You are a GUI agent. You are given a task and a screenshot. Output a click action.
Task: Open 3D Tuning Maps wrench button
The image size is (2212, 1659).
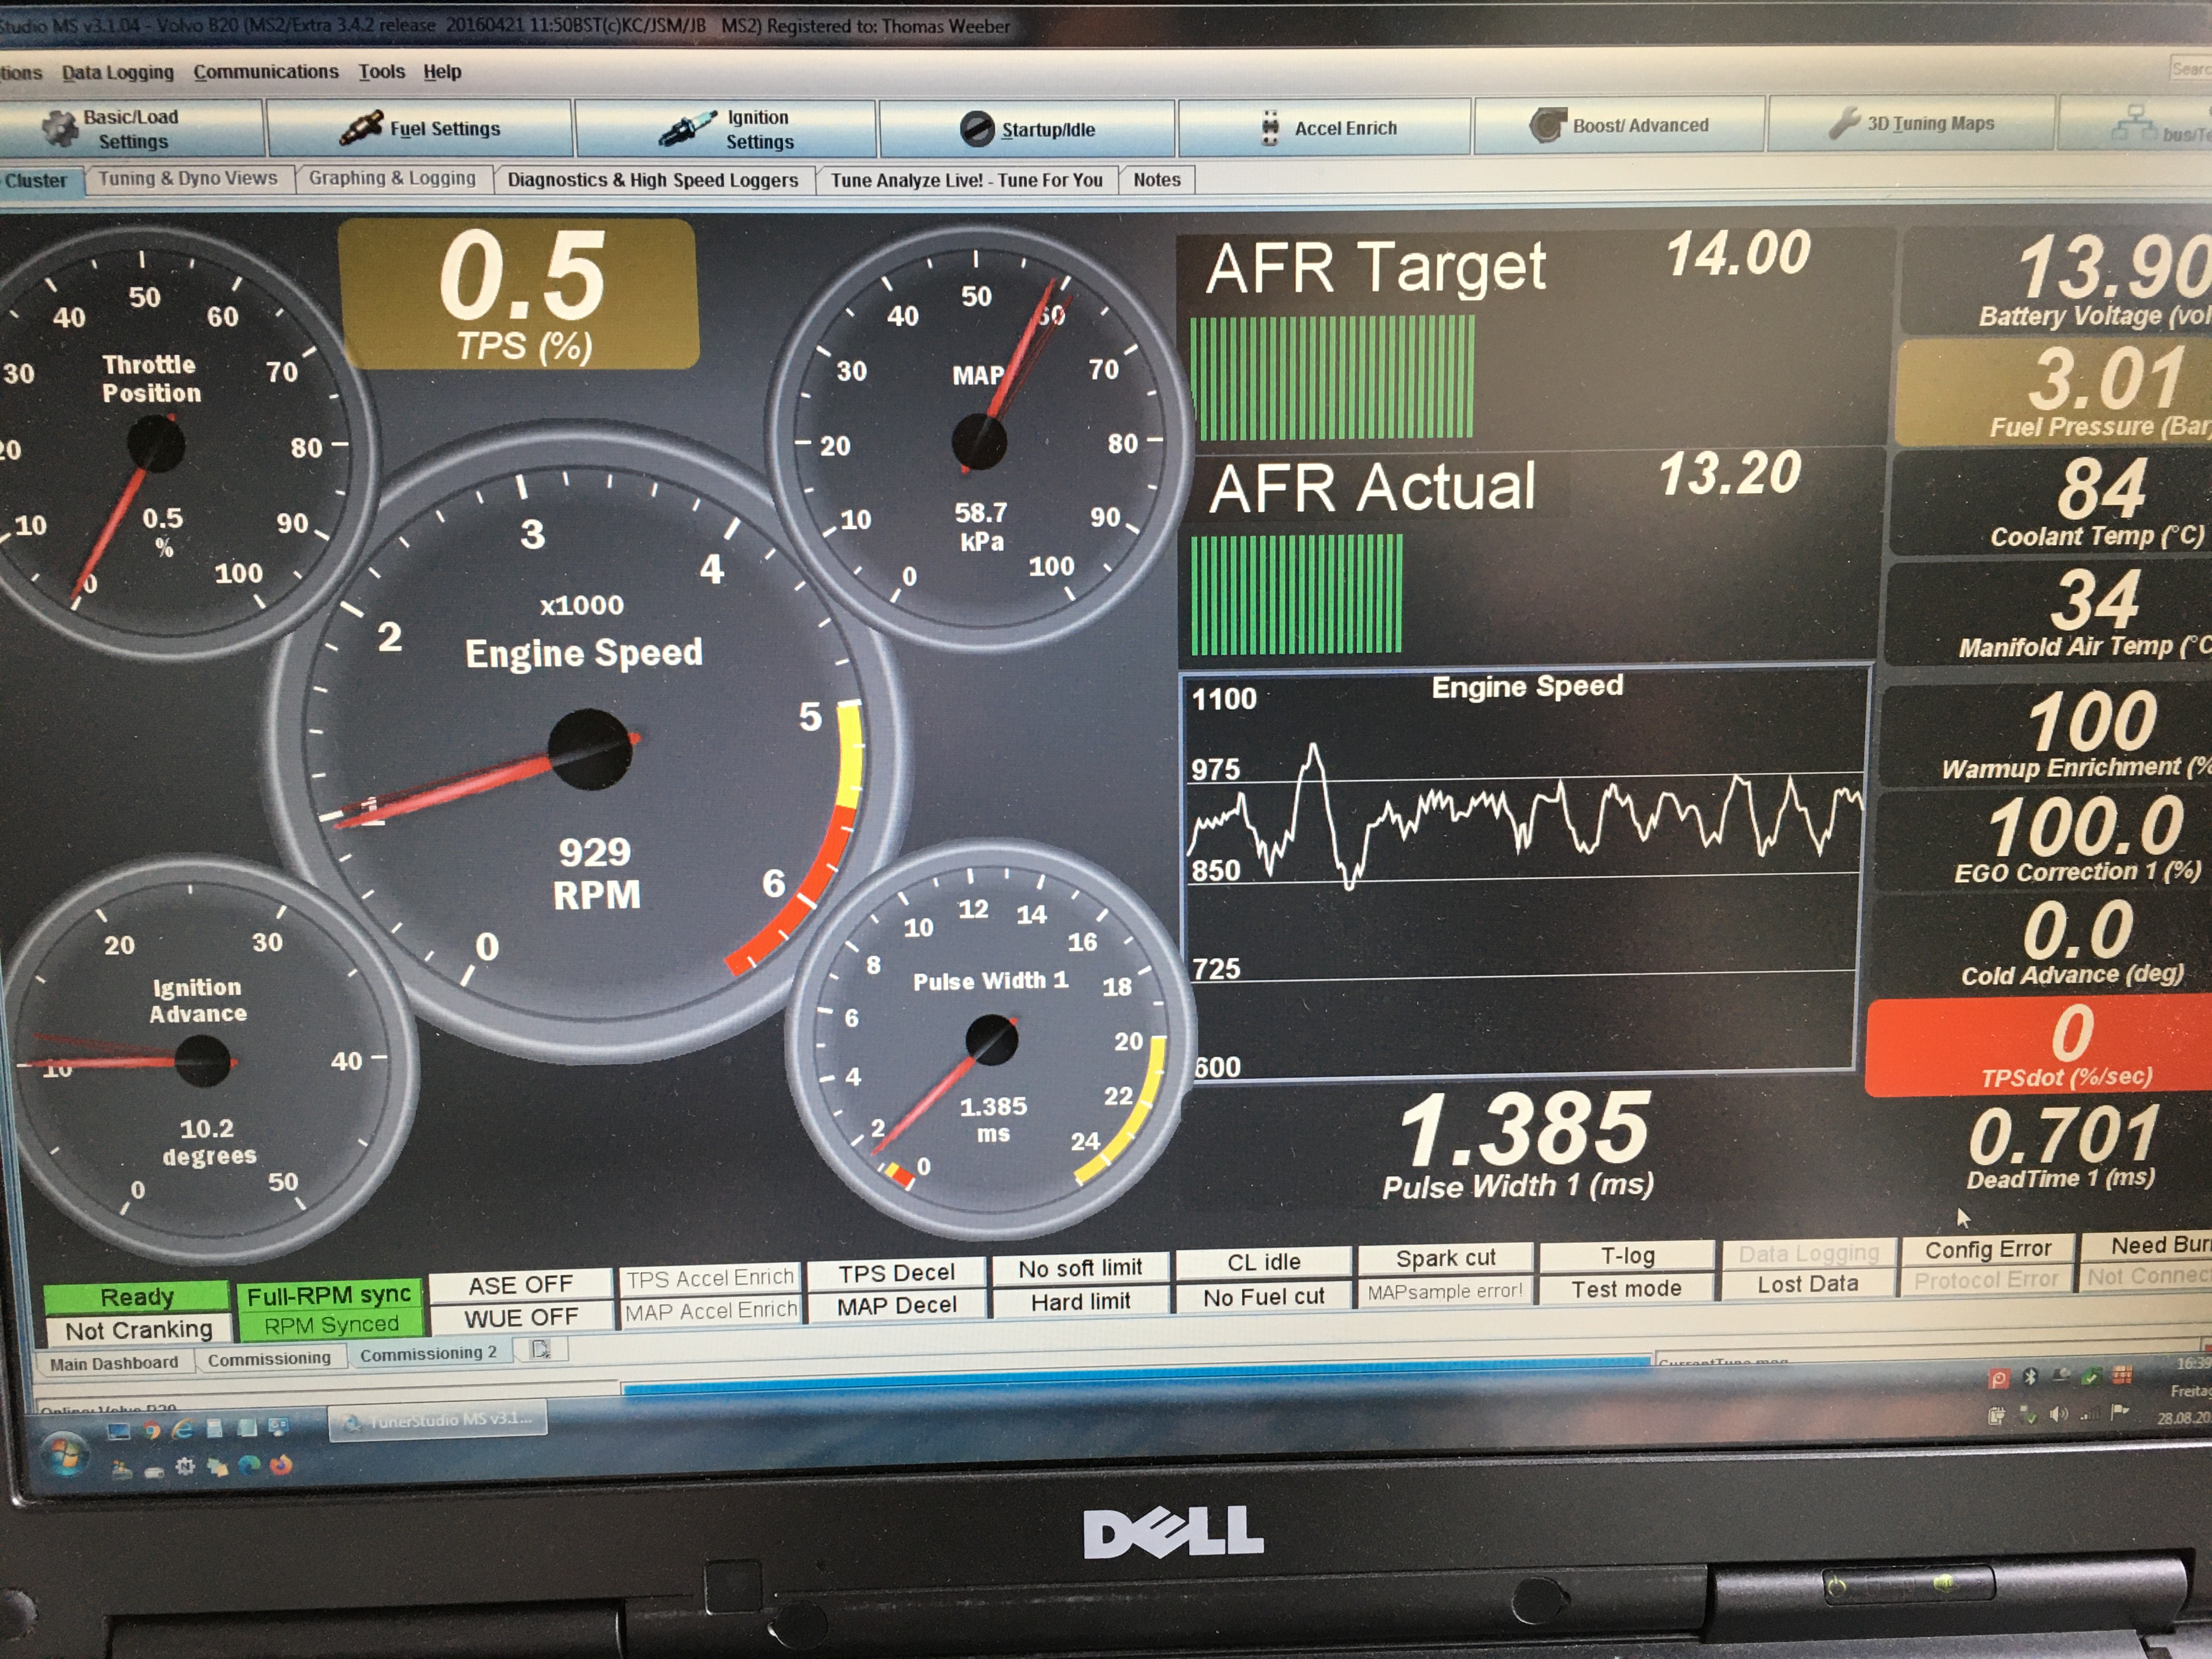tap(1844, 124)
